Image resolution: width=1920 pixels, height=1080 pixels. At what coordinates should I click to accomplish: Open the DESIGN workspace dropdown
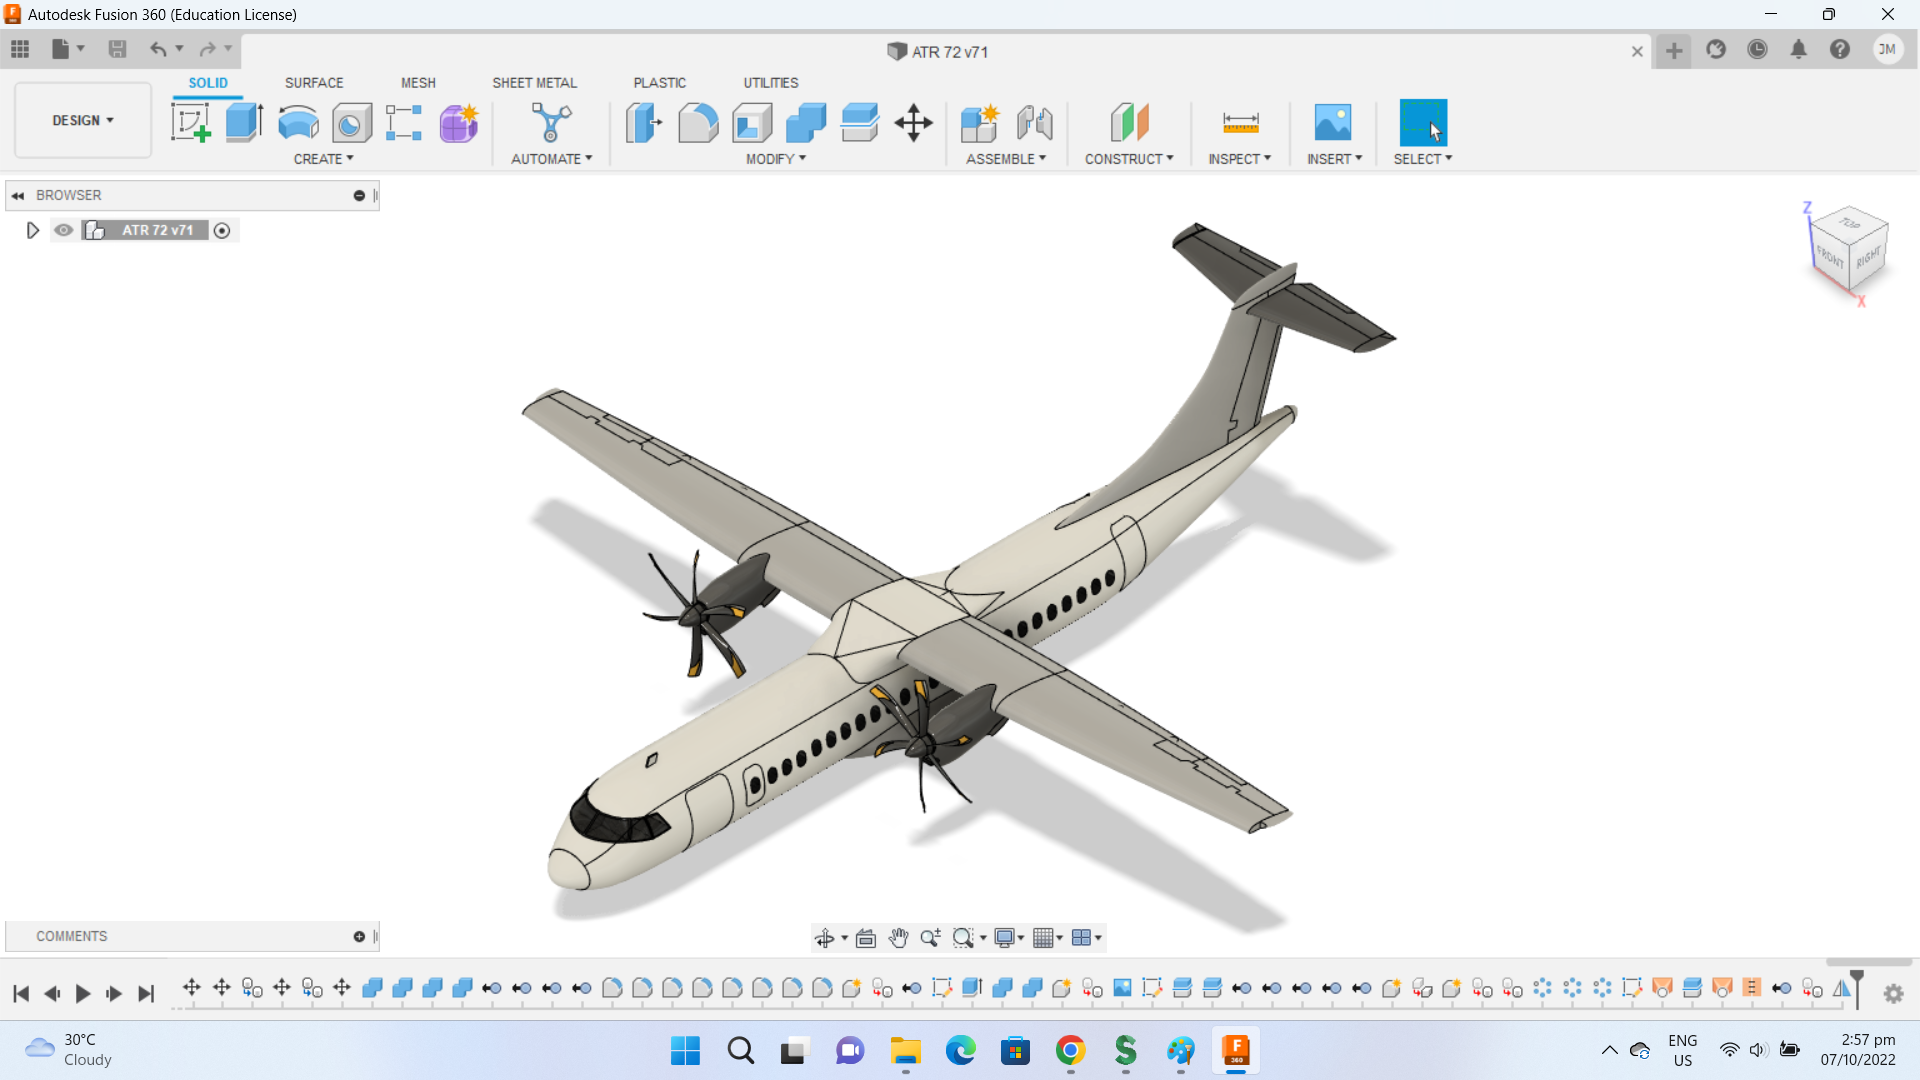tap(83, 120)
